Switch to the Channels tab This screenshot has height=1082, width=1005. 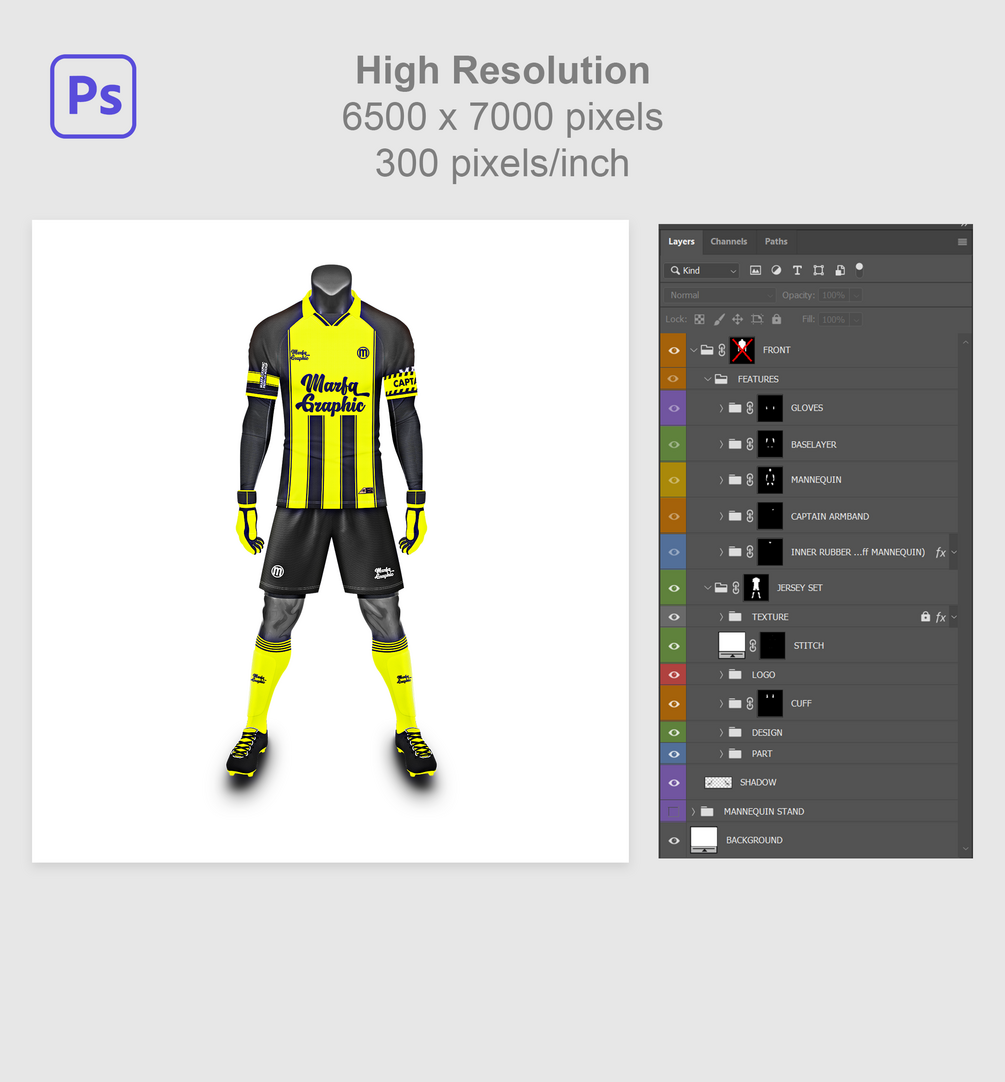coord(728,242)
